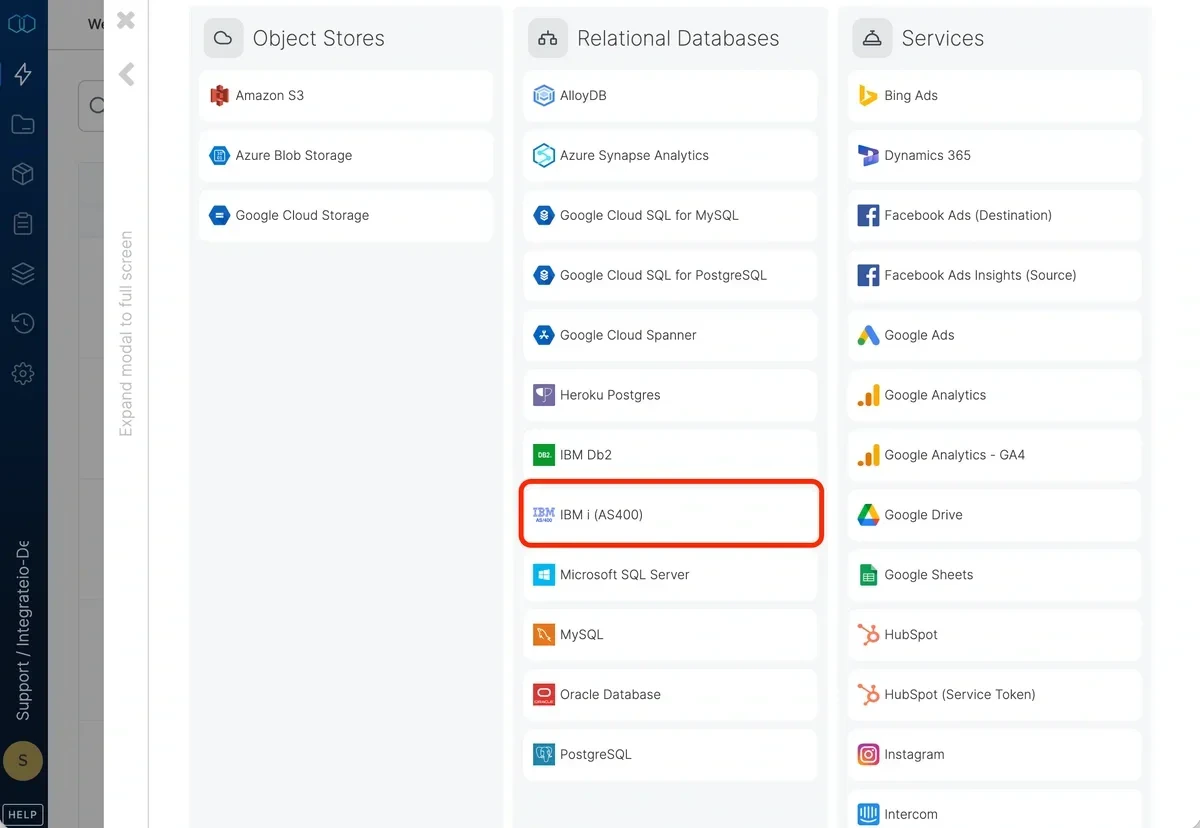Click the Amazon S3 logo icon
1200x828 pixels.
(x=219, y=96)
